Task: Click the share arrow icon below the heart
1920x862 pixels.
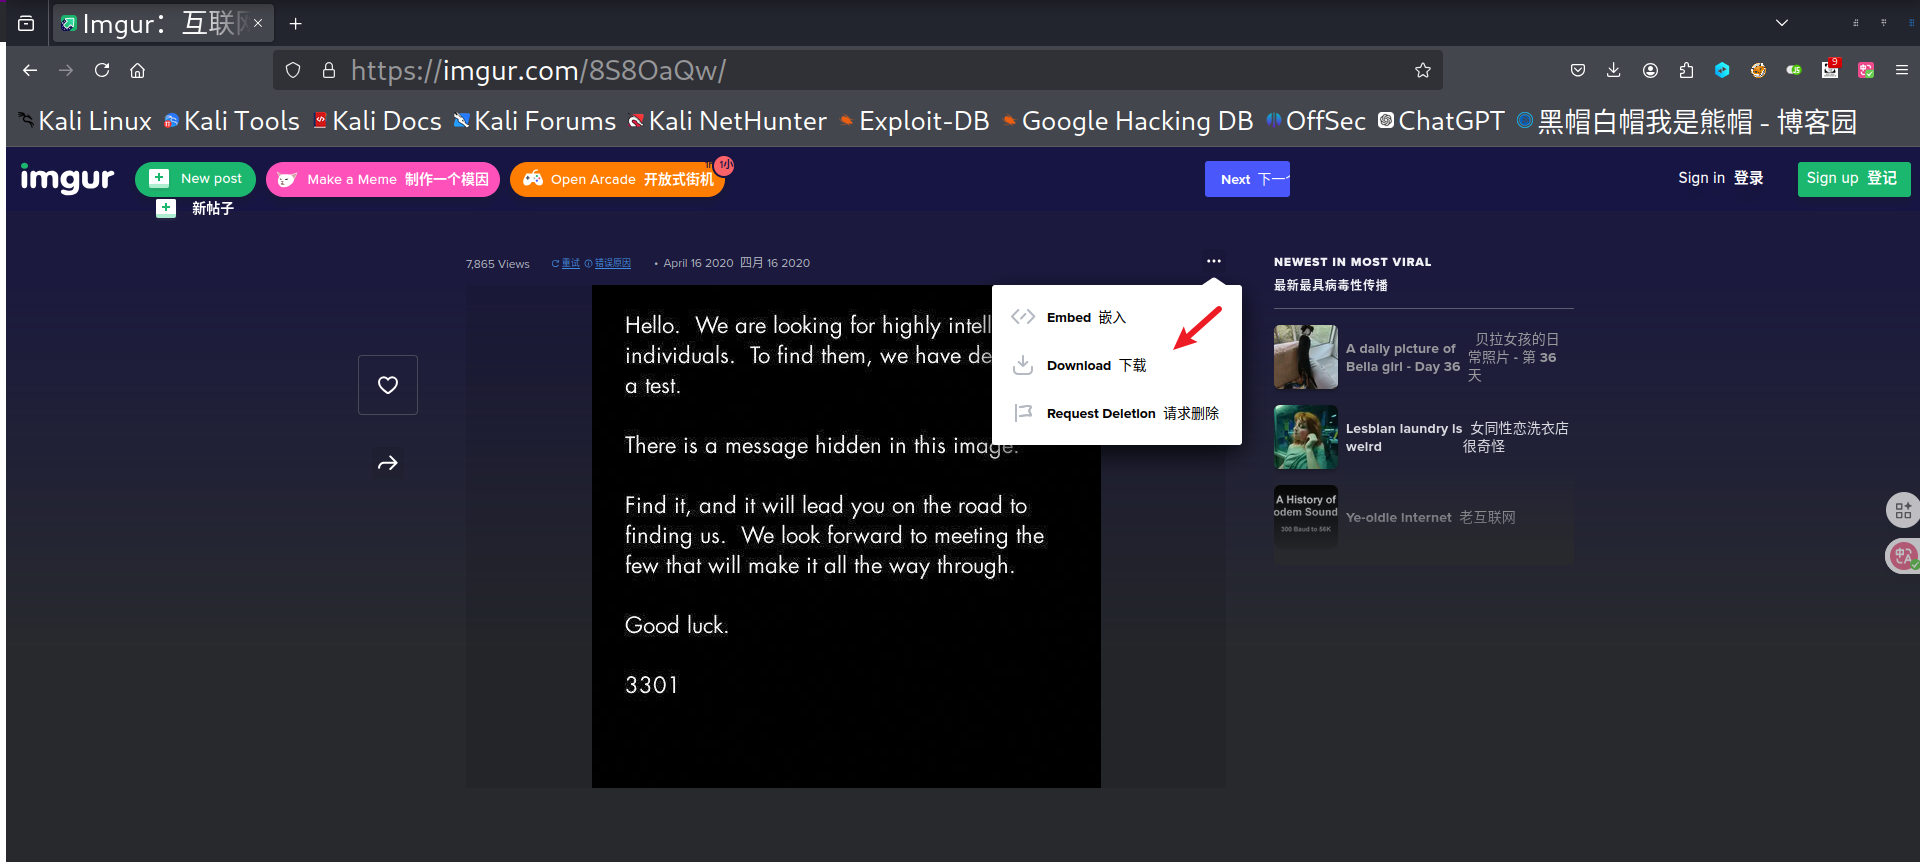Action: point(388,463)
